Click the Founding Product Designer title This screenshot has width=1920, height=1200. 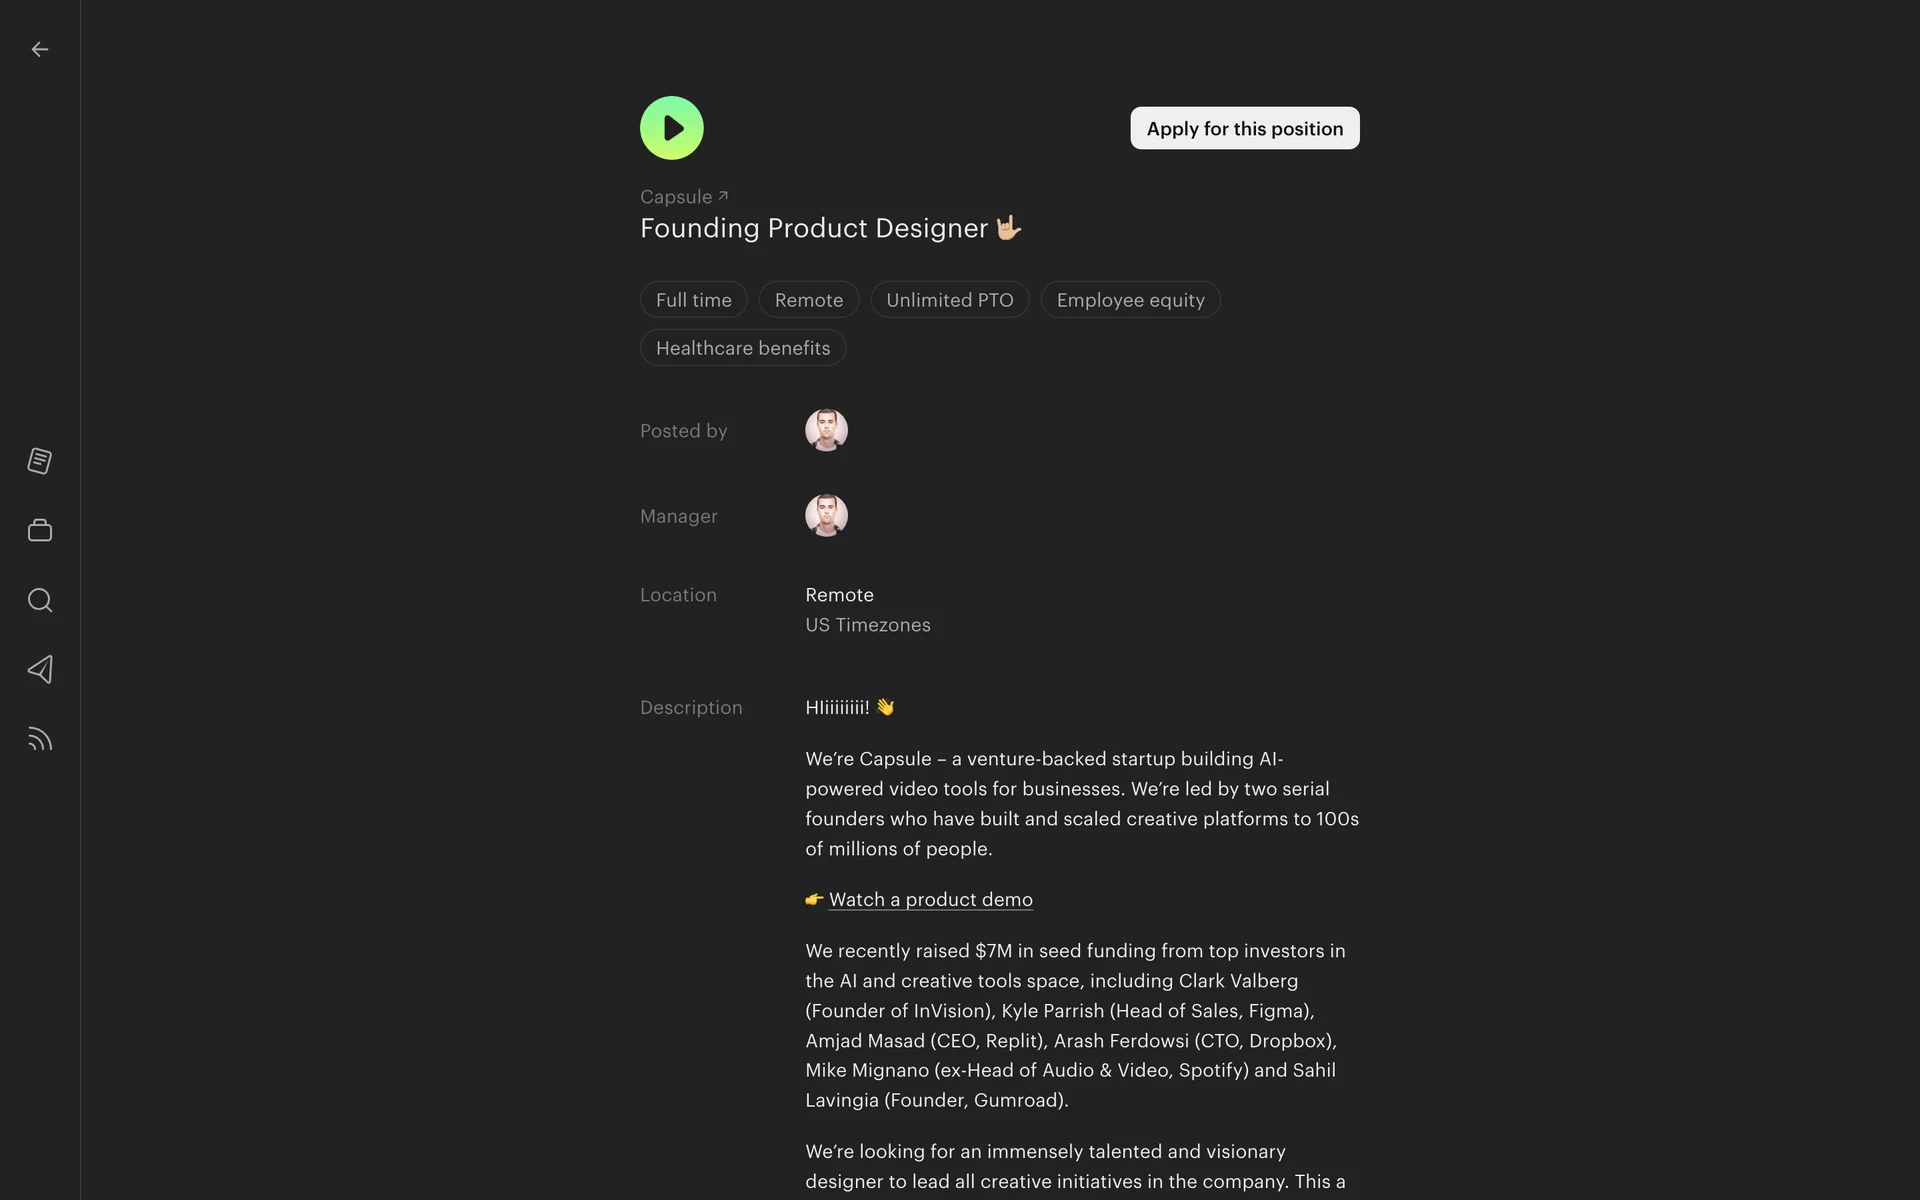coord(813,228)
